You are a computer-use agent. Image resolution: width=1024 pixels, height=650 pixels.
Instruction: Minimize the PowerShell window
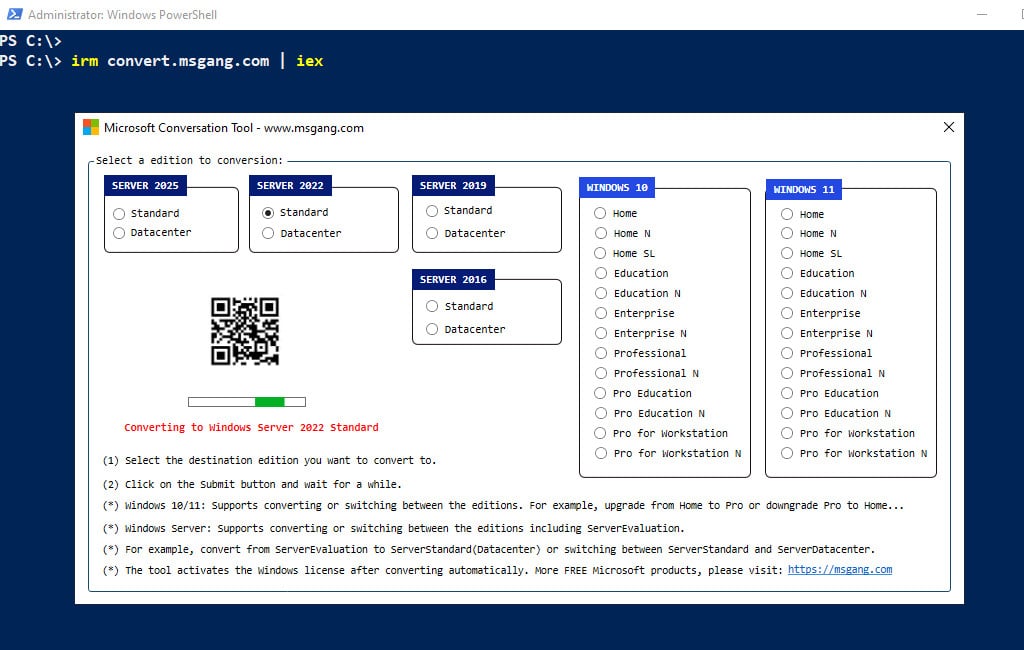982,14
